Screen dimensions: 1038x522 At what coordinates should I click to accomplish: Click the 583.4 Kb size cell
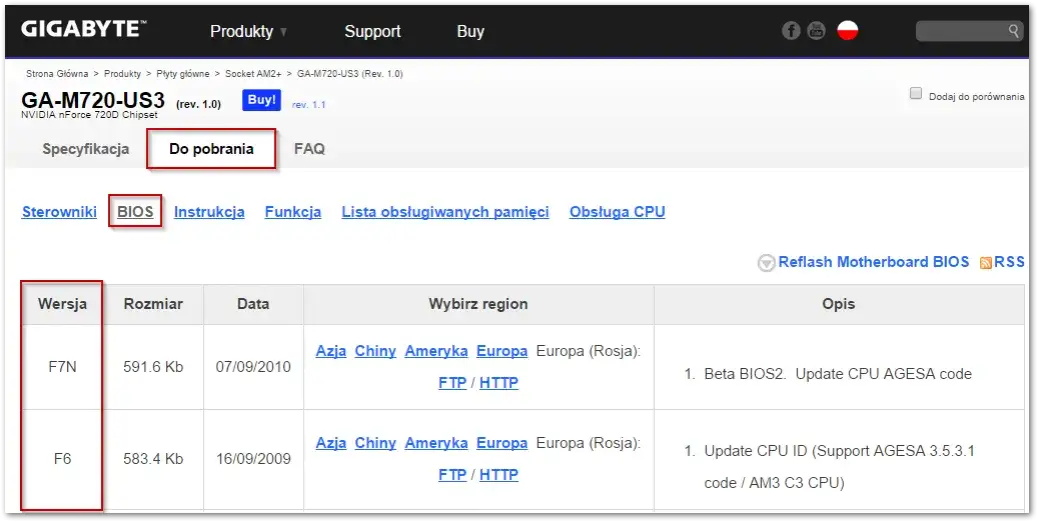(x=154, y=459)
